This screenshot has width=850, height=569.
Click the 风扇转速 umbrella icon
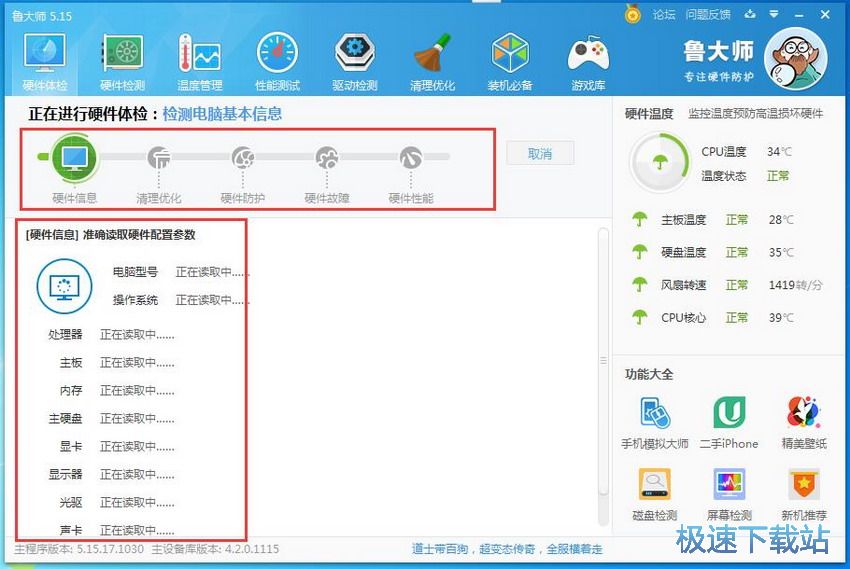(x=640, y=284)
